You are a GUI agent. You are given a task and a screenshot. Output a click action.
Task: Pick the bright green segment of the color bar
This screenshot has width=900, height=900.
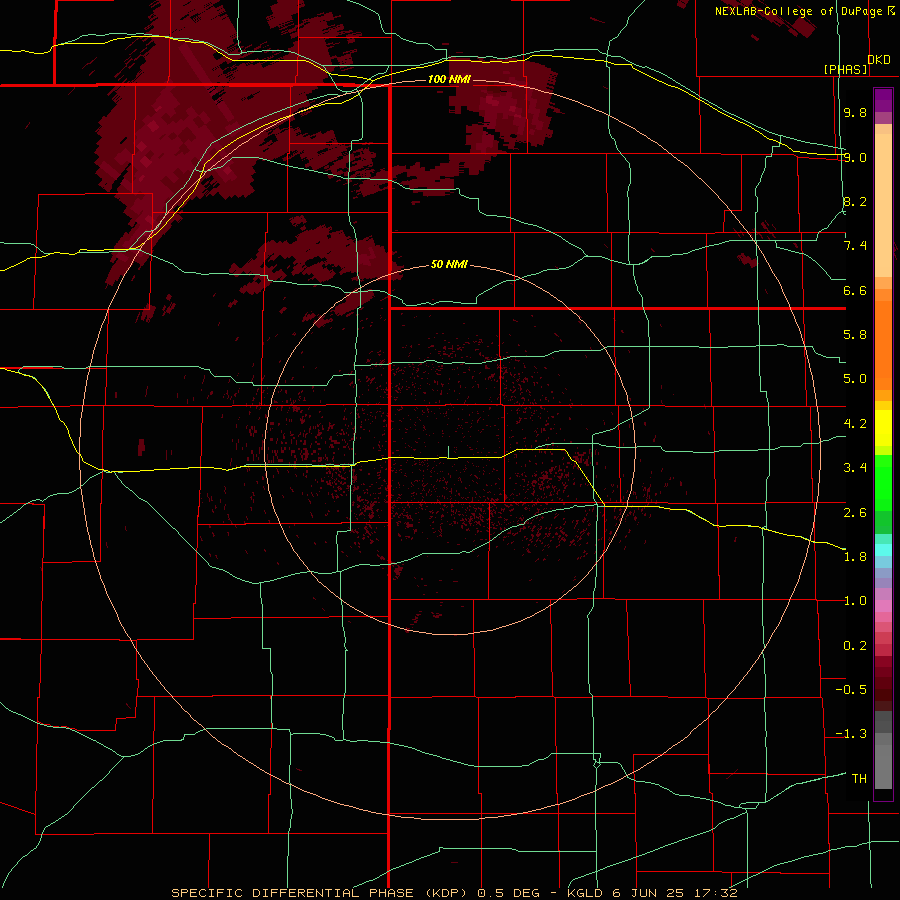coord(883,482)
